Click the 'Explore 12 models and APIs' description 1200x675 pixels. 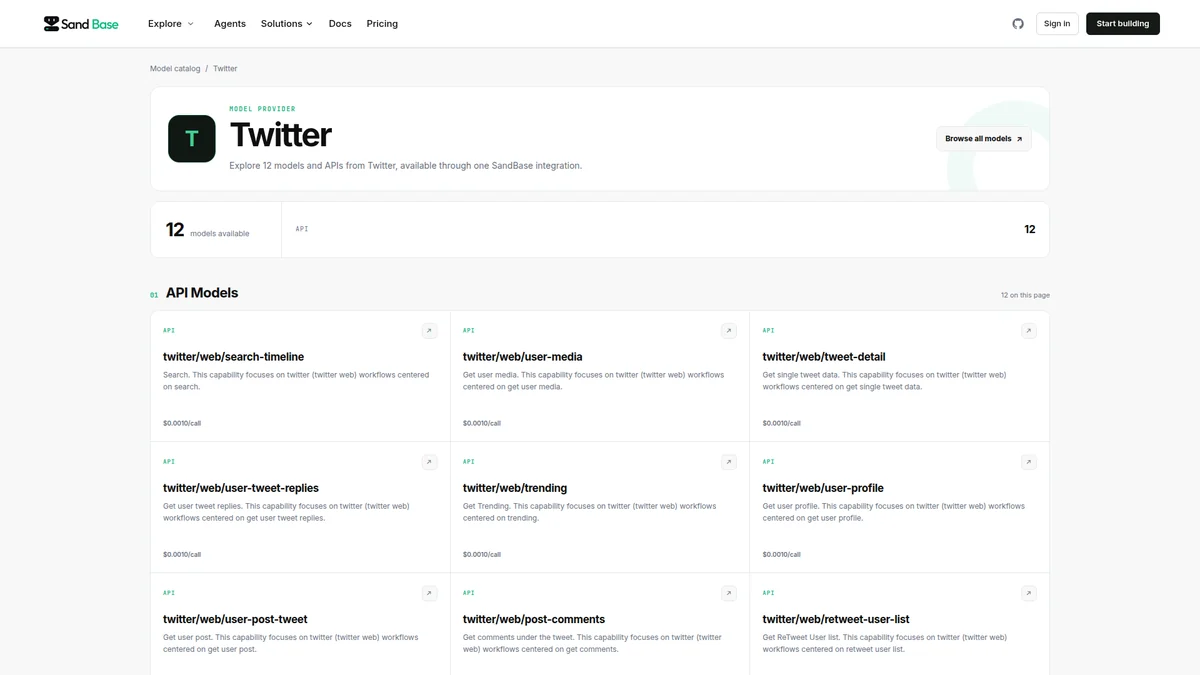point(405,166)
